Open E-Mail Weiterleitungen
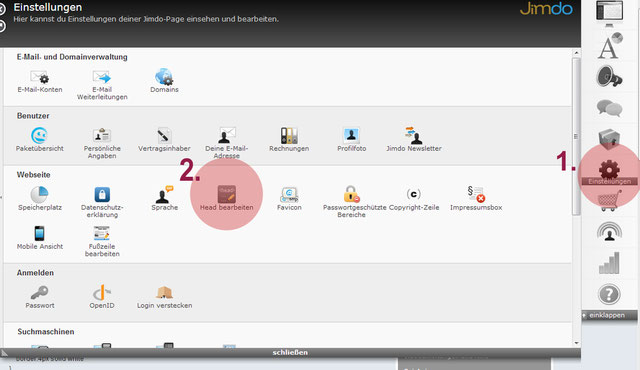Screen dimensions: 640x370 (102, 85)
